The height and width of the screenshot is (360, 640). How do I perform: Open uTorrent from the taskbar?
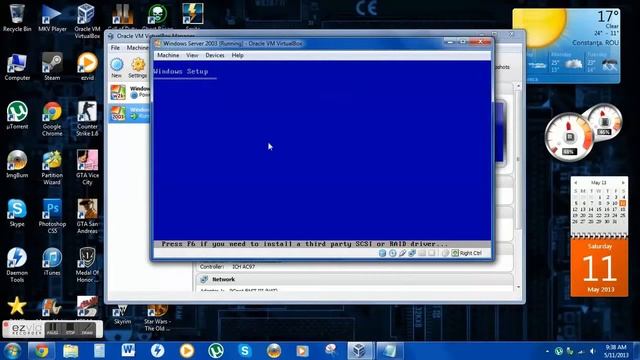(x=216, y=351)
